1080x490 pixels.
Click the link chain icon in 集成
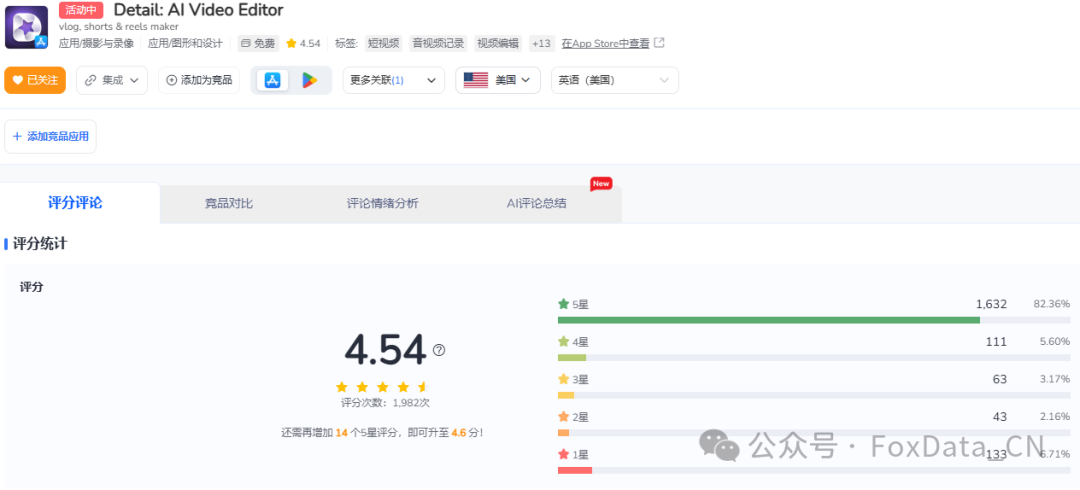[90, 80]
